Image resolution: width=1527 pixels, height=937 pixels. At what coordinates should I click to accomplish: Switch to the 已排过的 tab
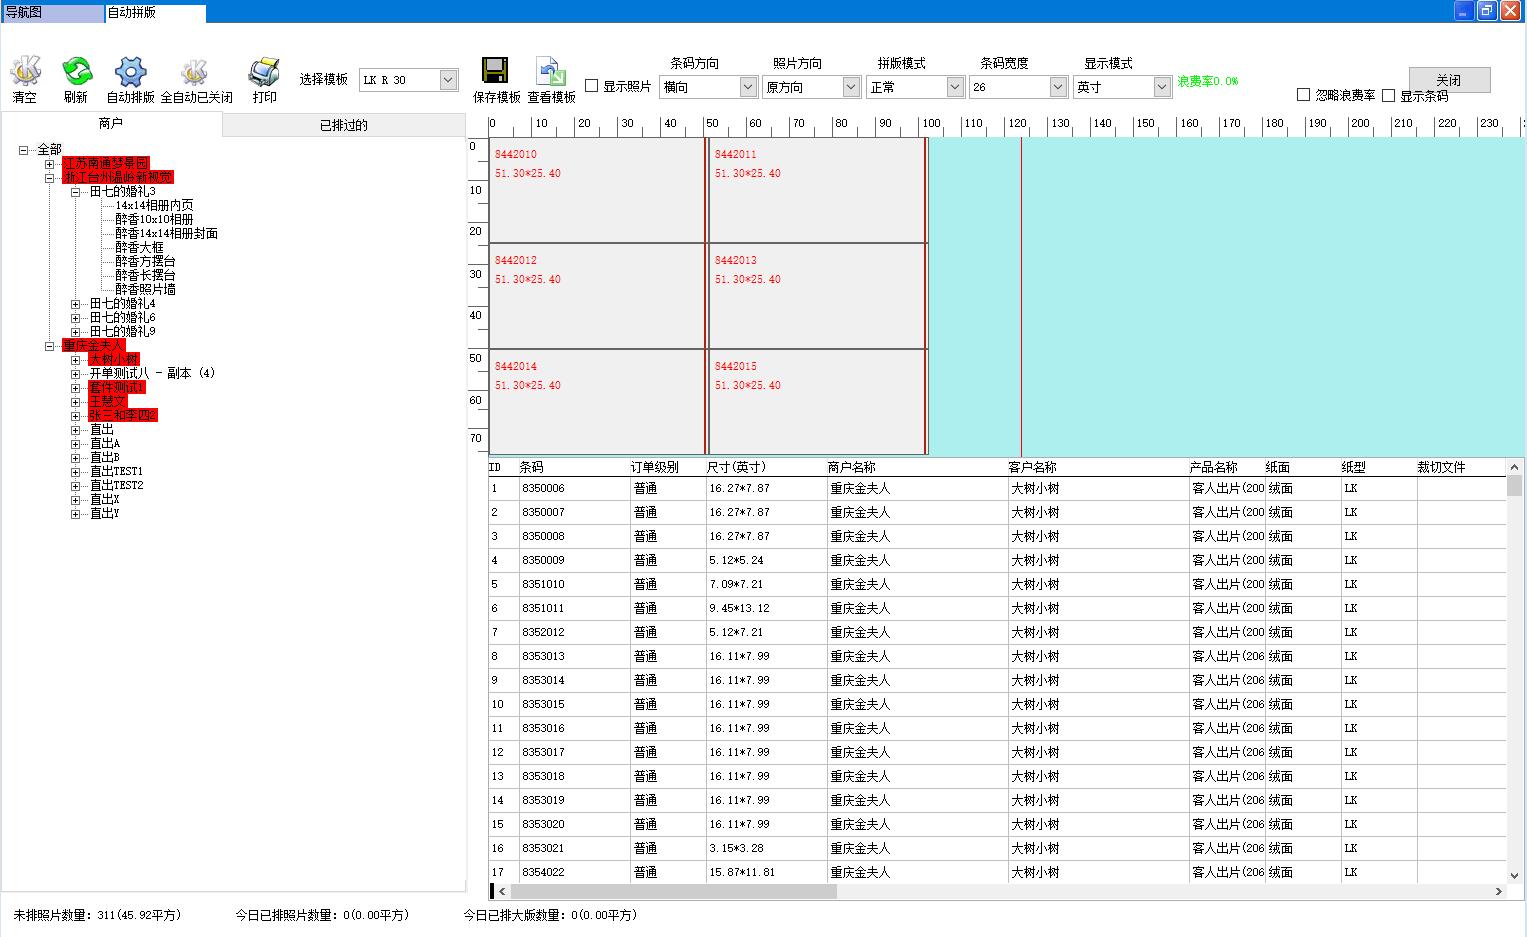click(343, 125)
